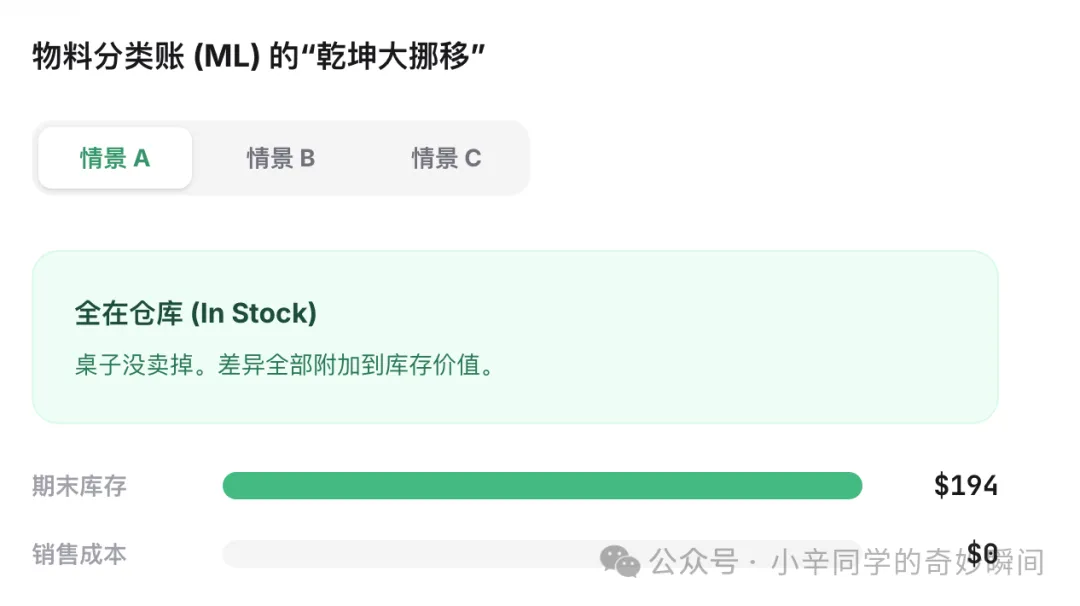Click the empty gray 销售成本 bar

(542, 554)
